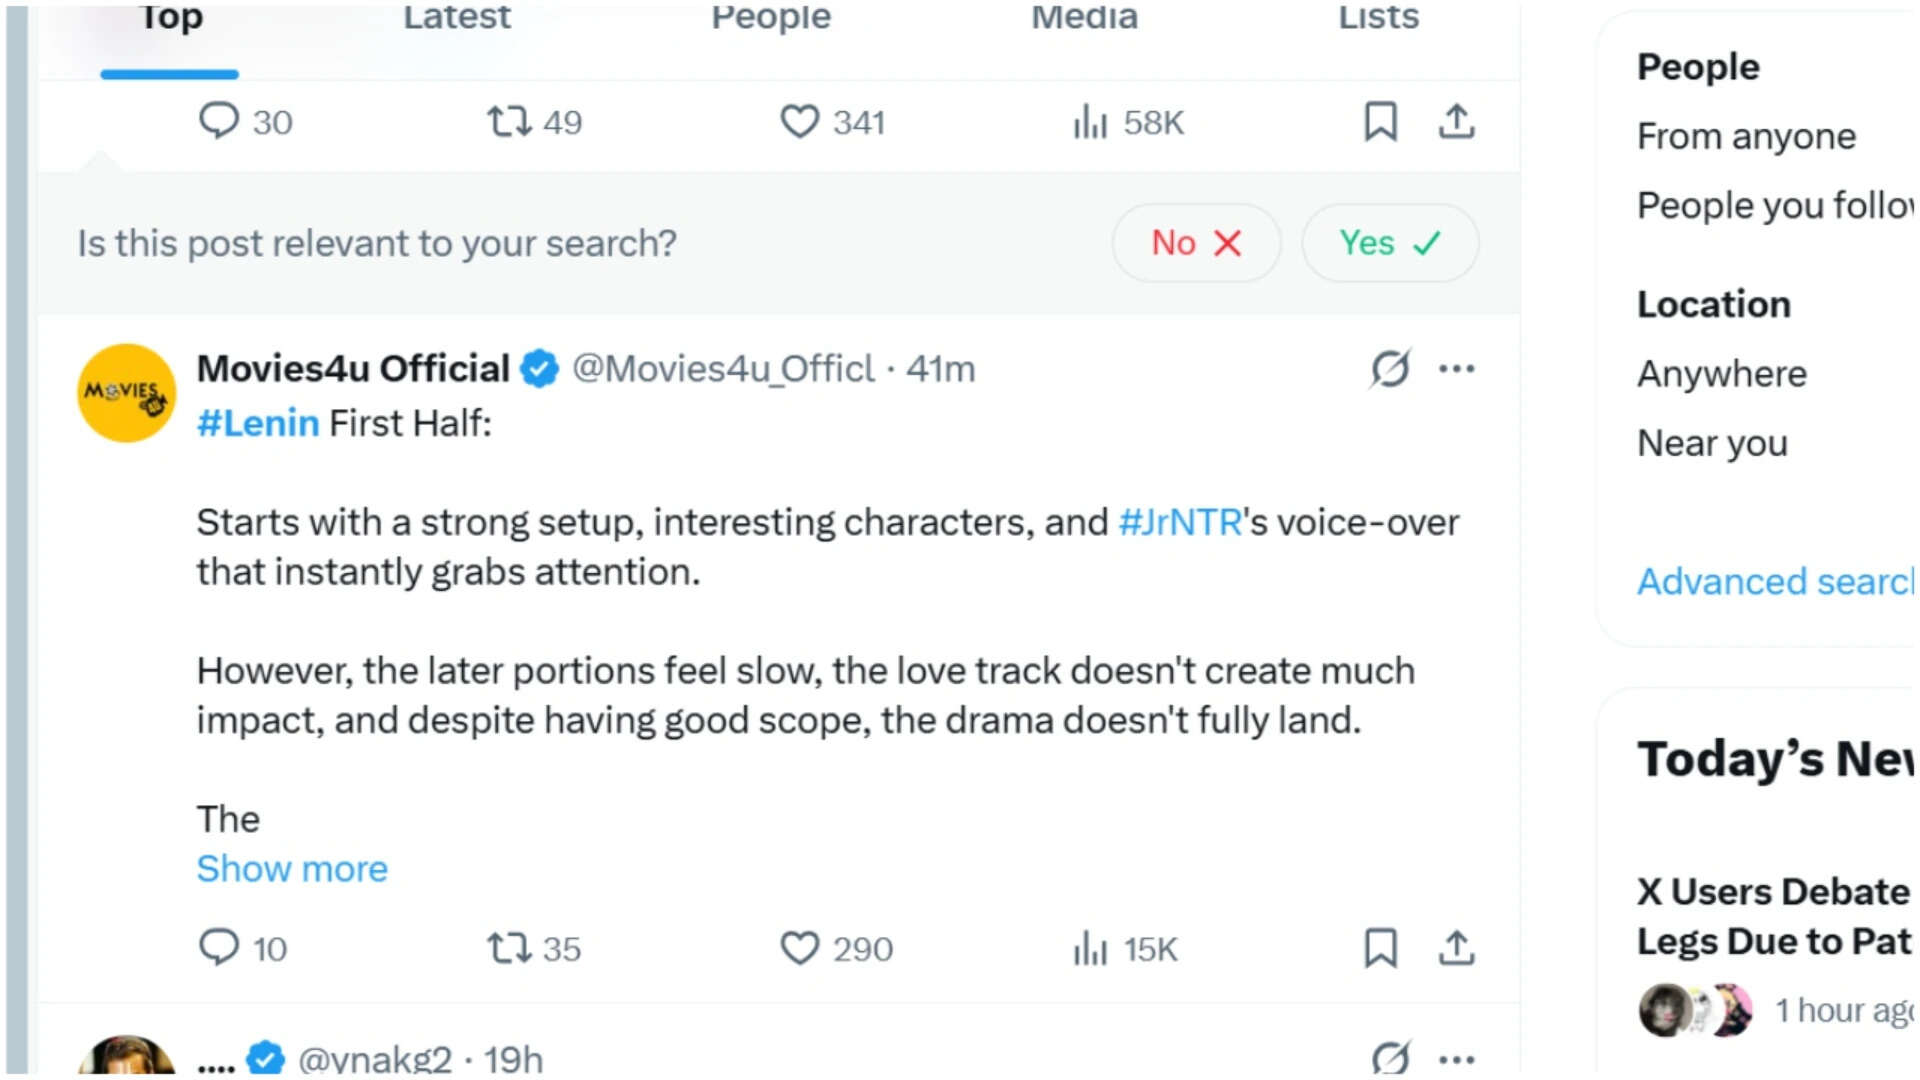
Task: Open the #JrNTR hashtag
Action: [x=1180, y=522]
